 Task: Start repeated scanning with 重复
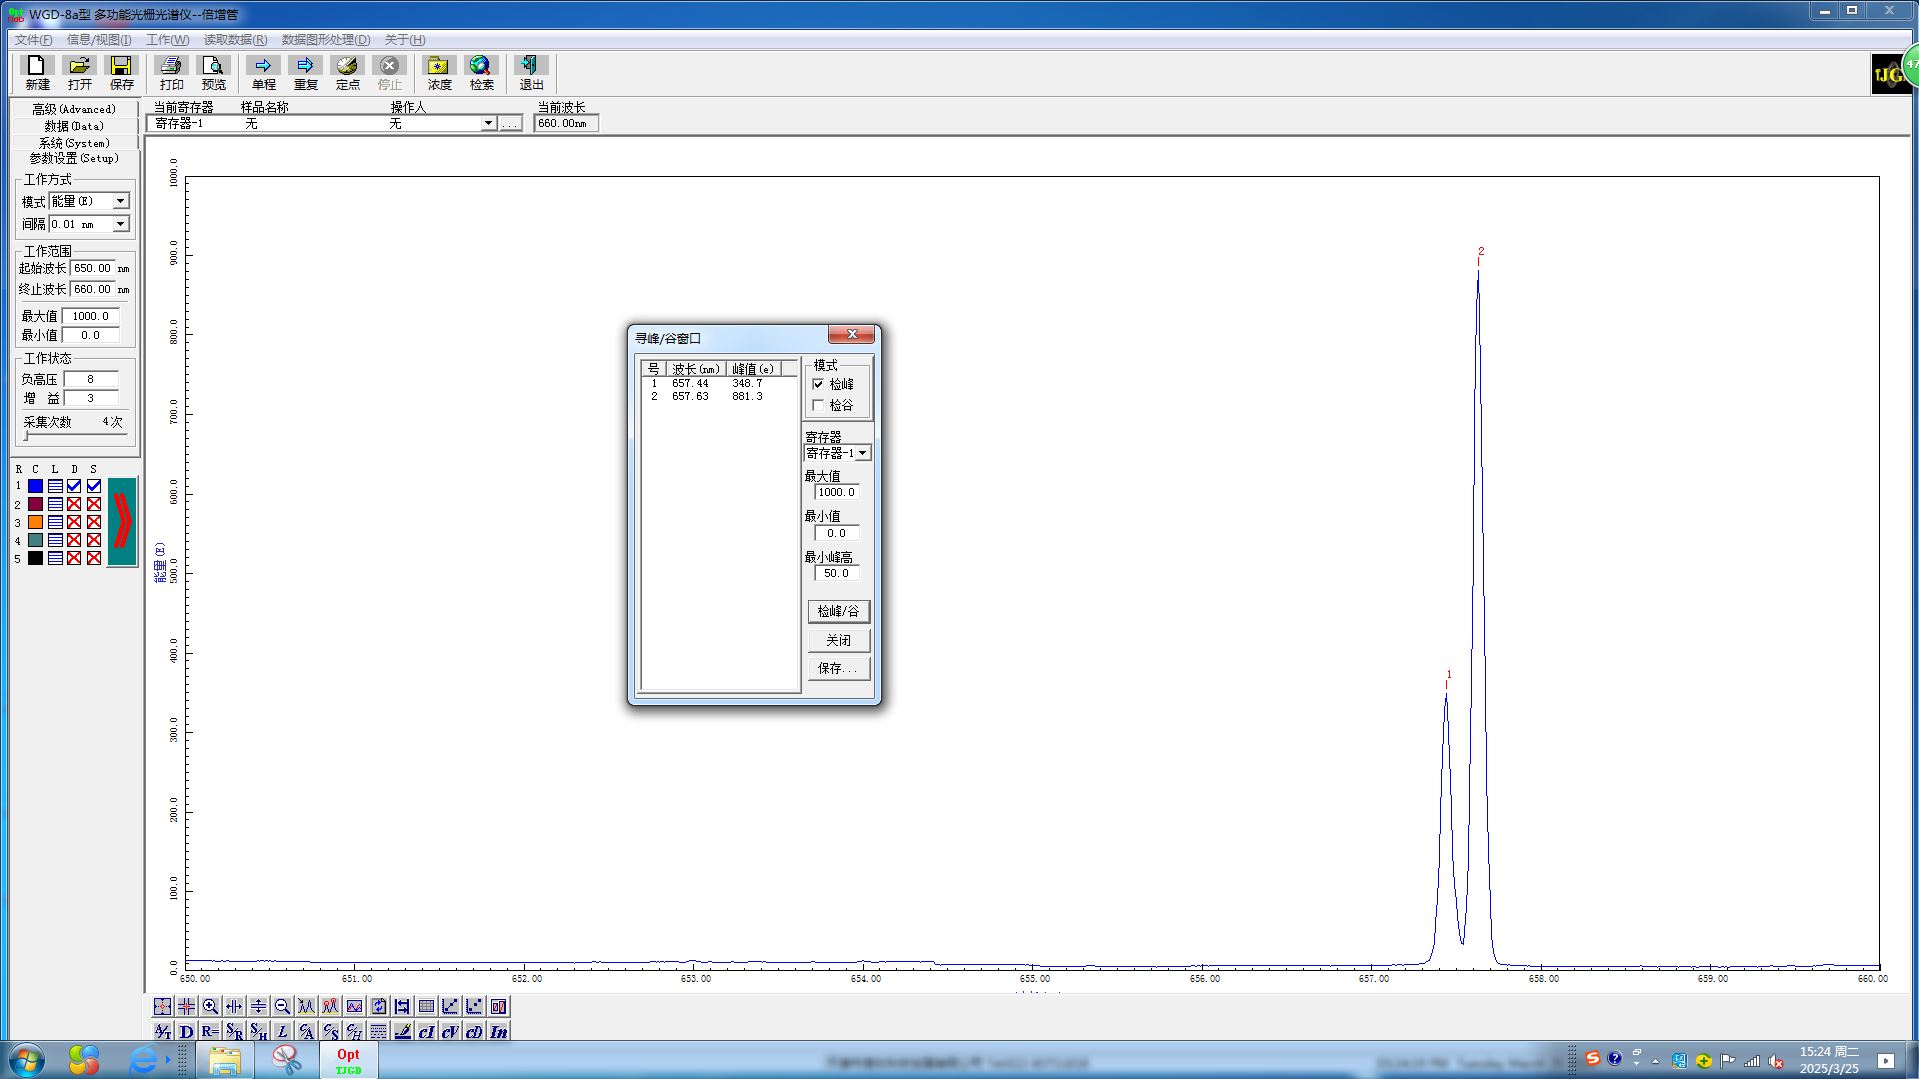305,73
